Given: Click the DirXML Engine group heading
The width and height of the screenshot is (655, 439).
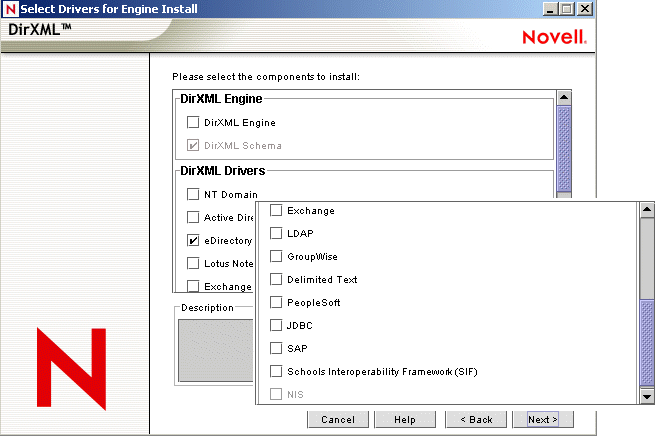Looking at the screenshot, I should click(x=221, y=99).
